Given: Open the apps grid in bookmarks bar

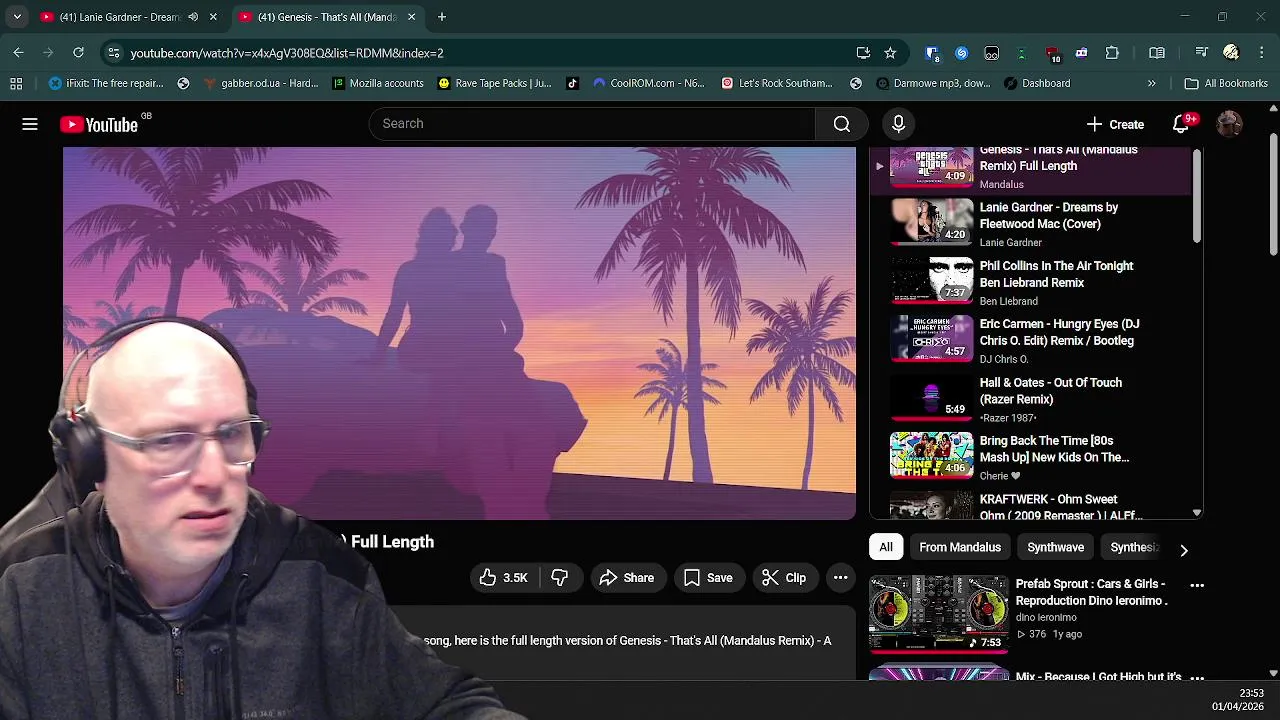Looking at the screenshot, I should point(16,84).
